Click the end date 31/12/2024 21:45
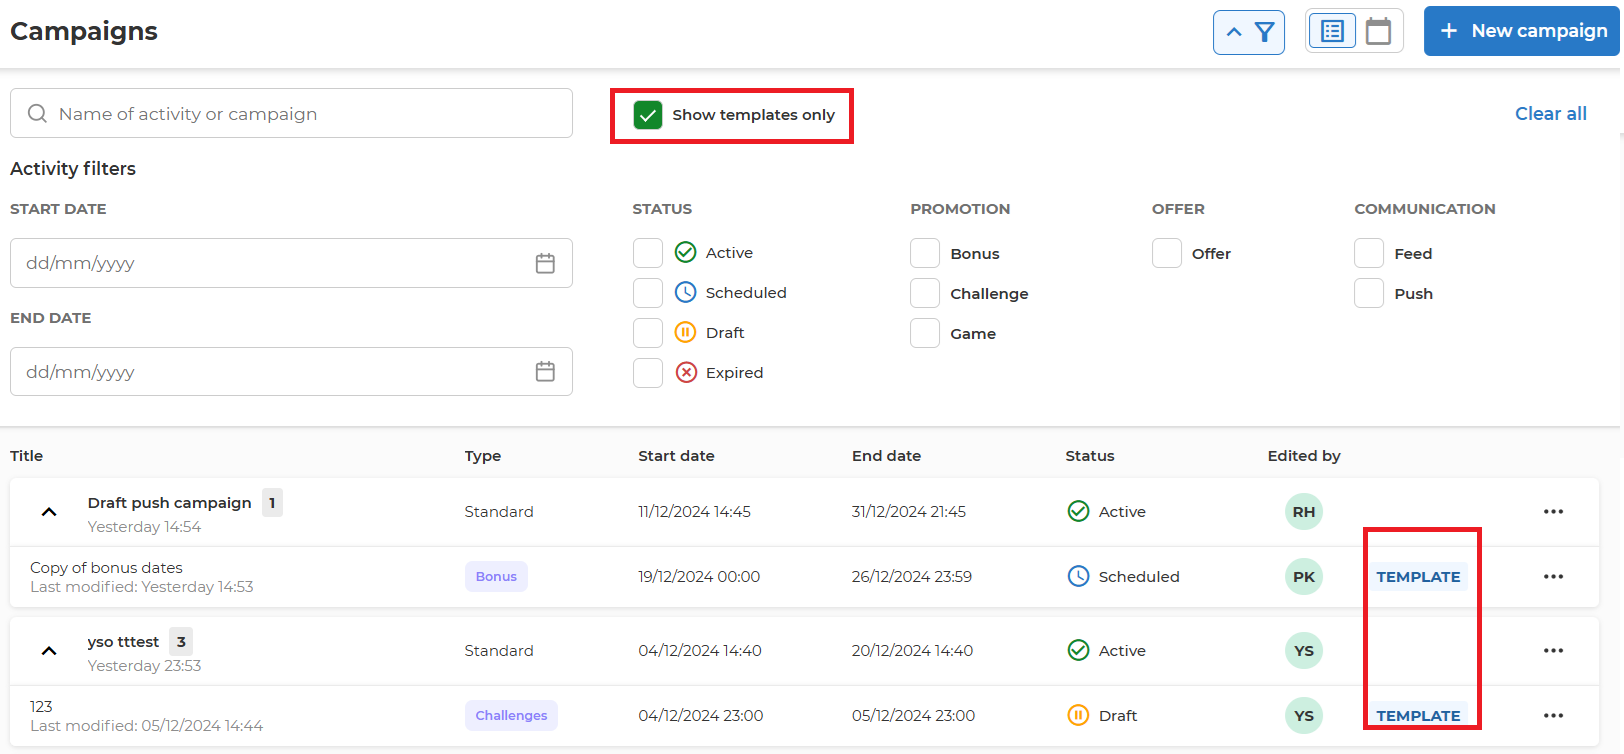 [x=909, y=512]
